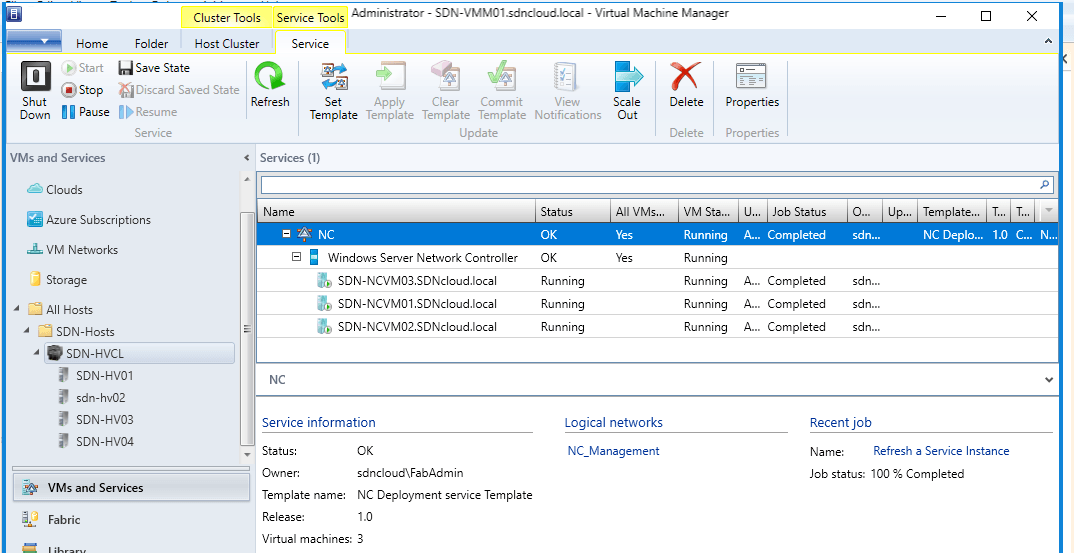This screenshot has width=1074, height=553.
Task: Switch to the Folder tab
Action: point(151,43)
